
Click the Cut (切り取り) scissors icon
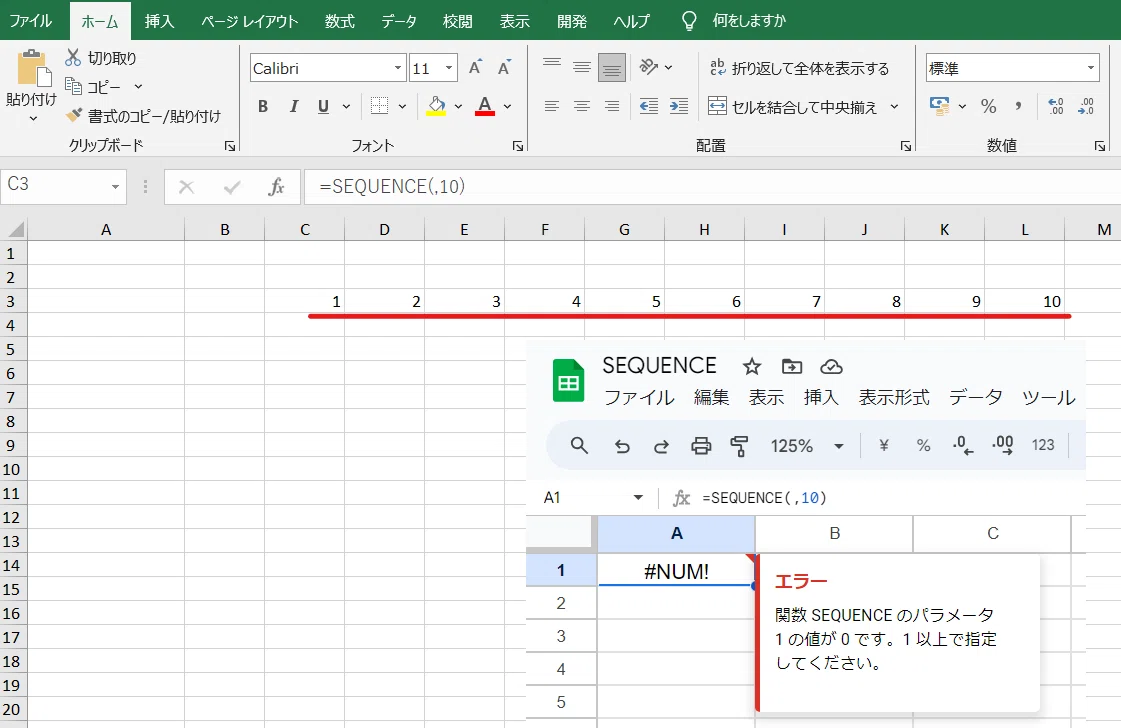click(73, 57)
